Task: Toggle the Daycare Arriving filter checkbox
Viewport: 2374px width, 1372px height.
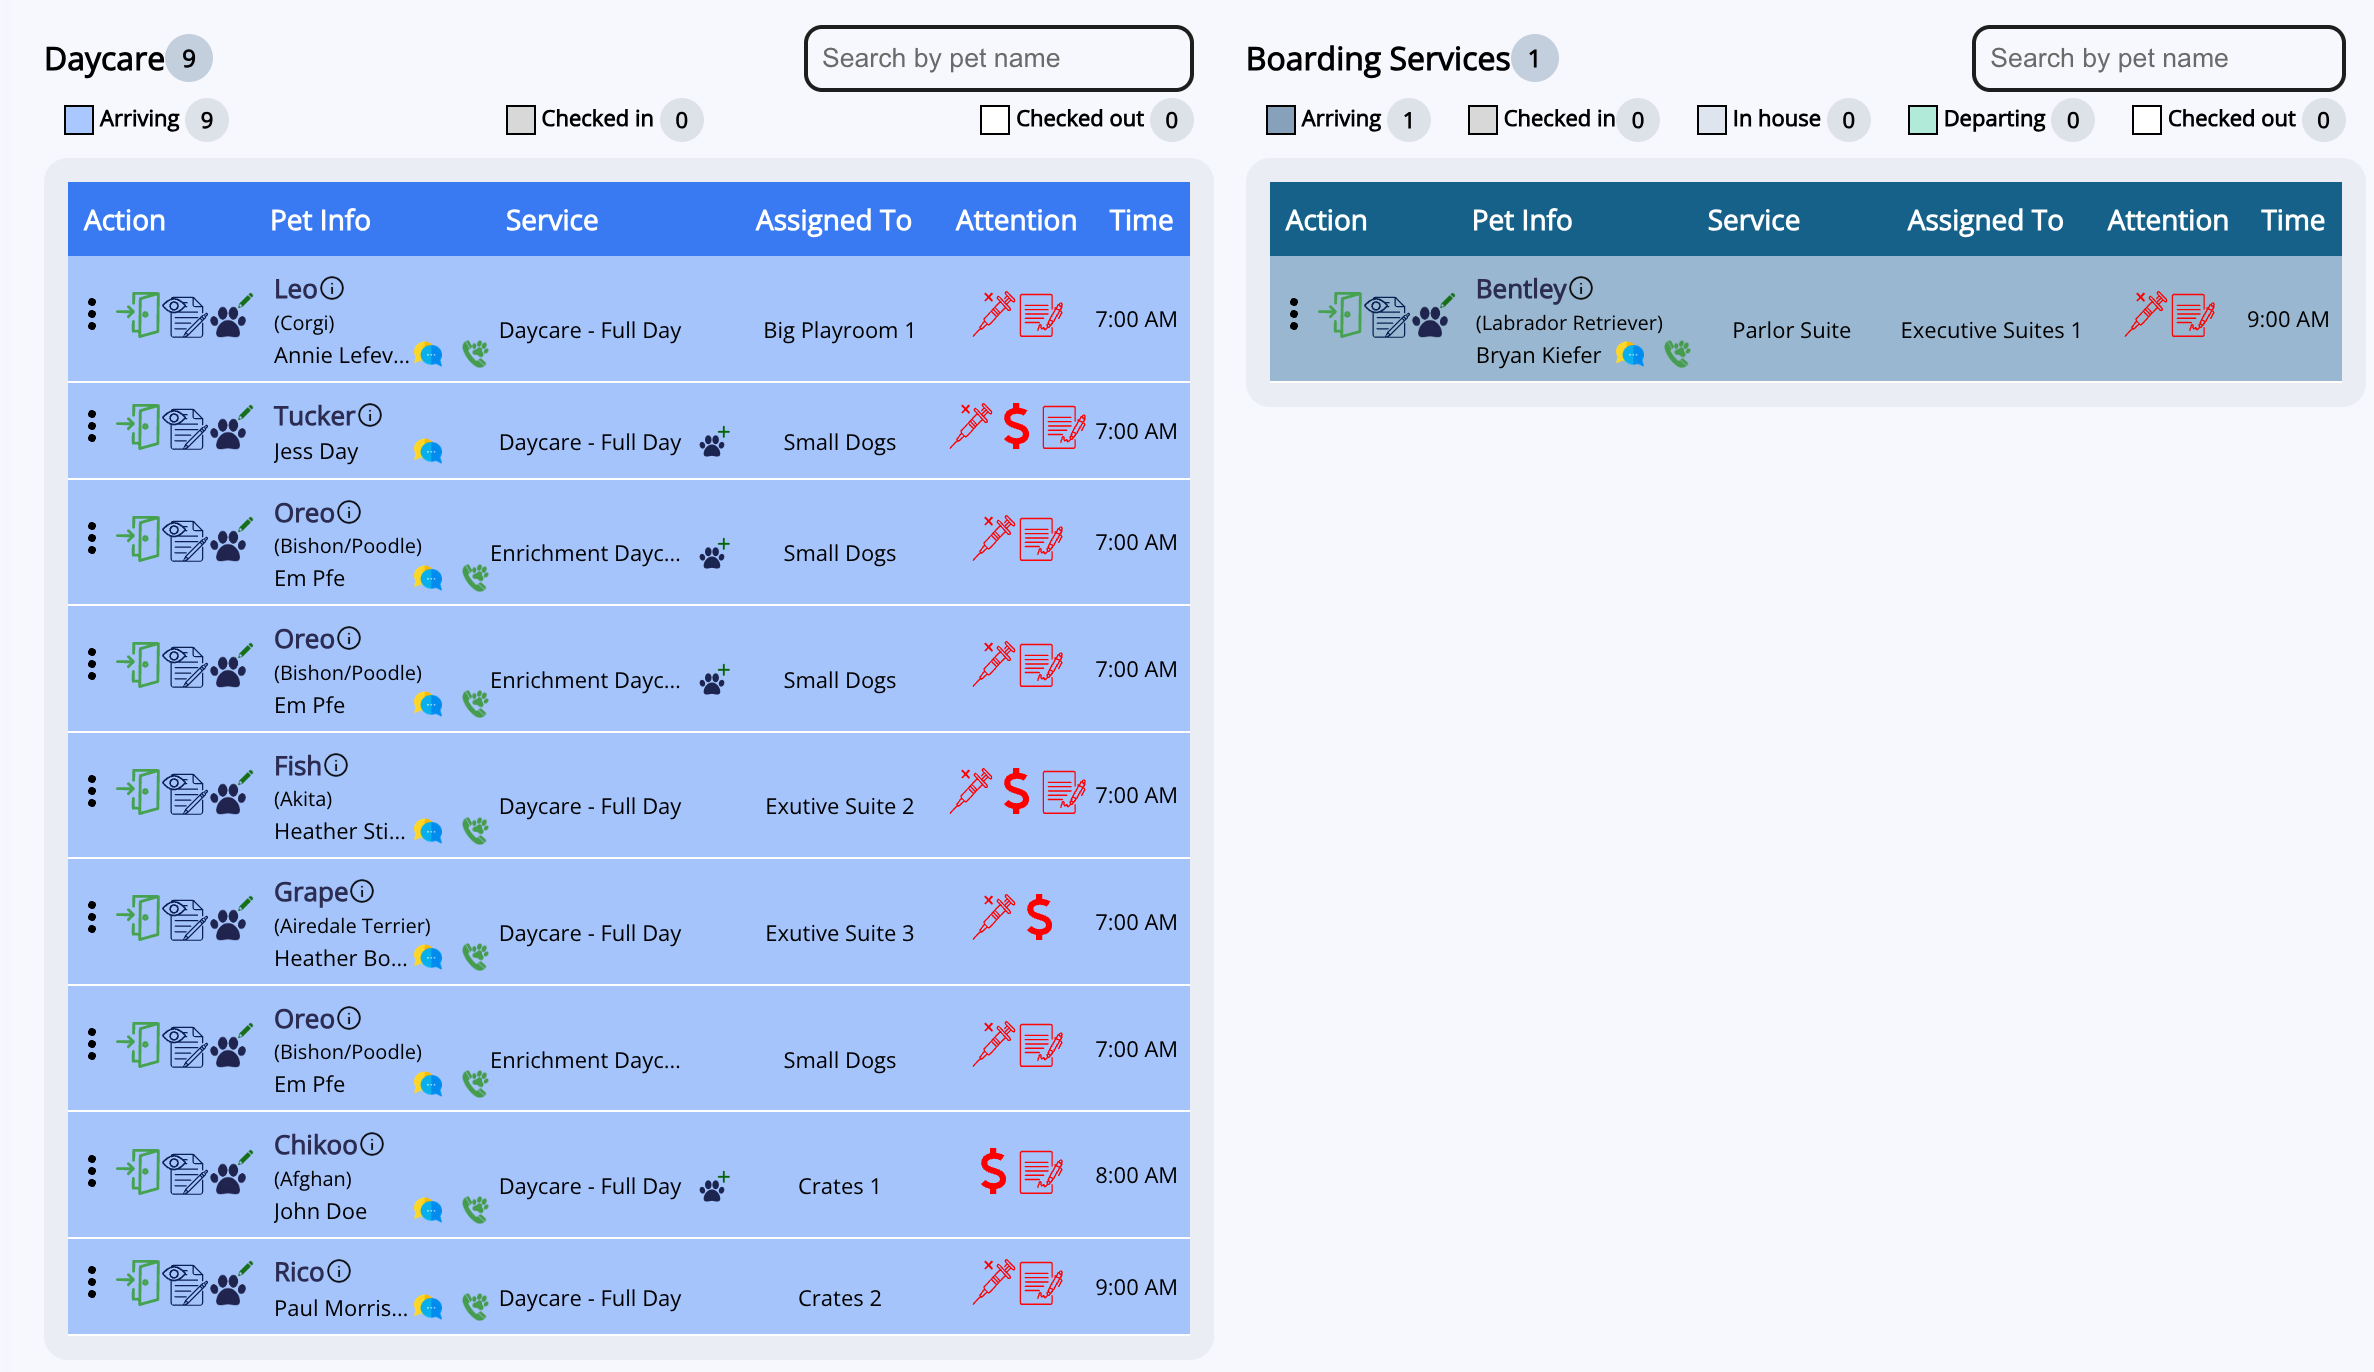Action: 79,120
